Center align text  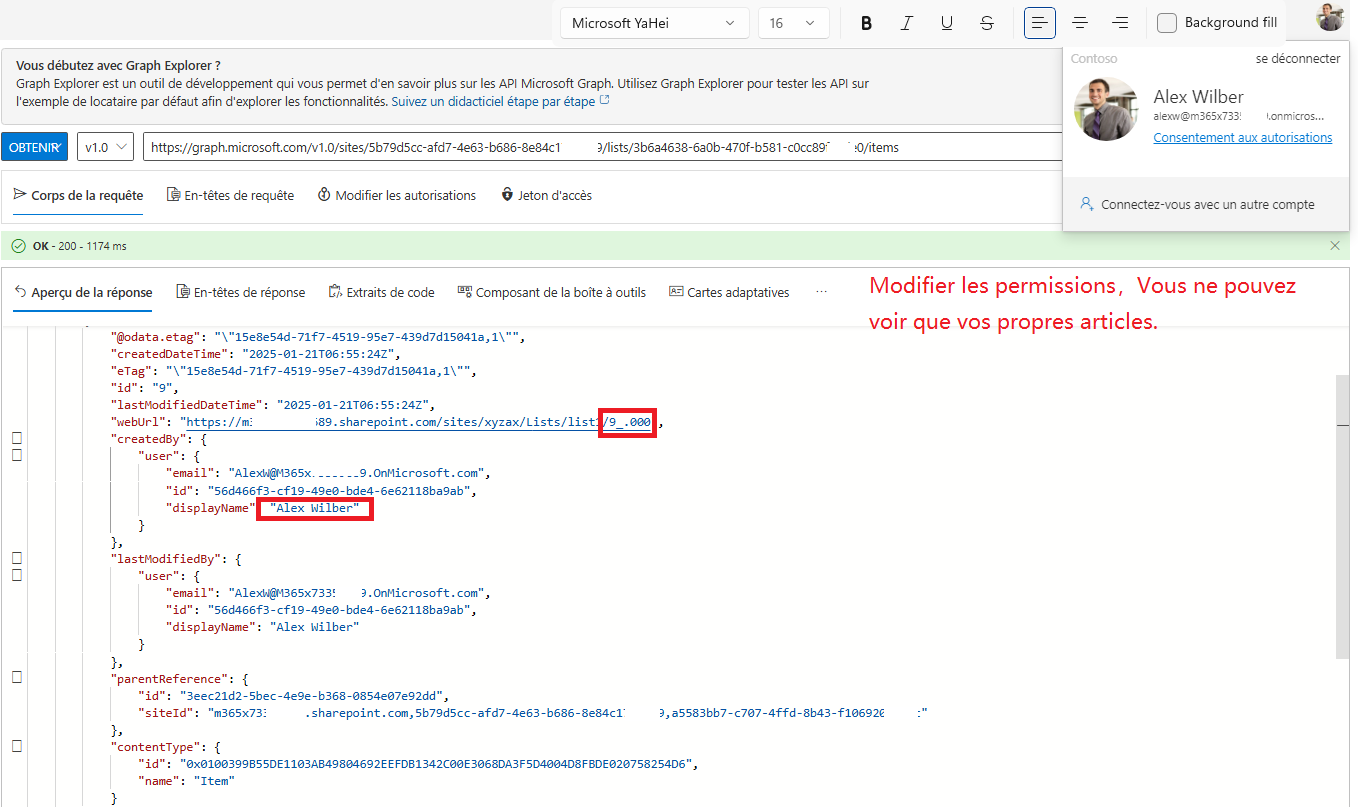click(1080, 23)
